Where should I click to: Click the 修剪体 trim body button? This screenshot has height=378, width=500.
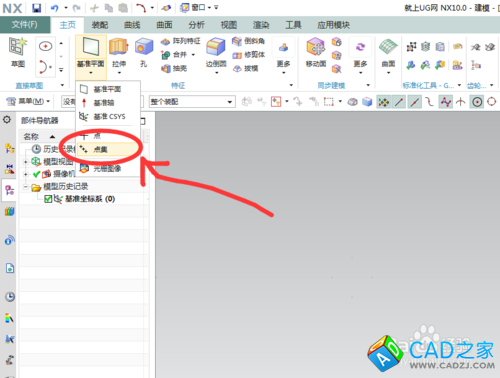(248, 55)
